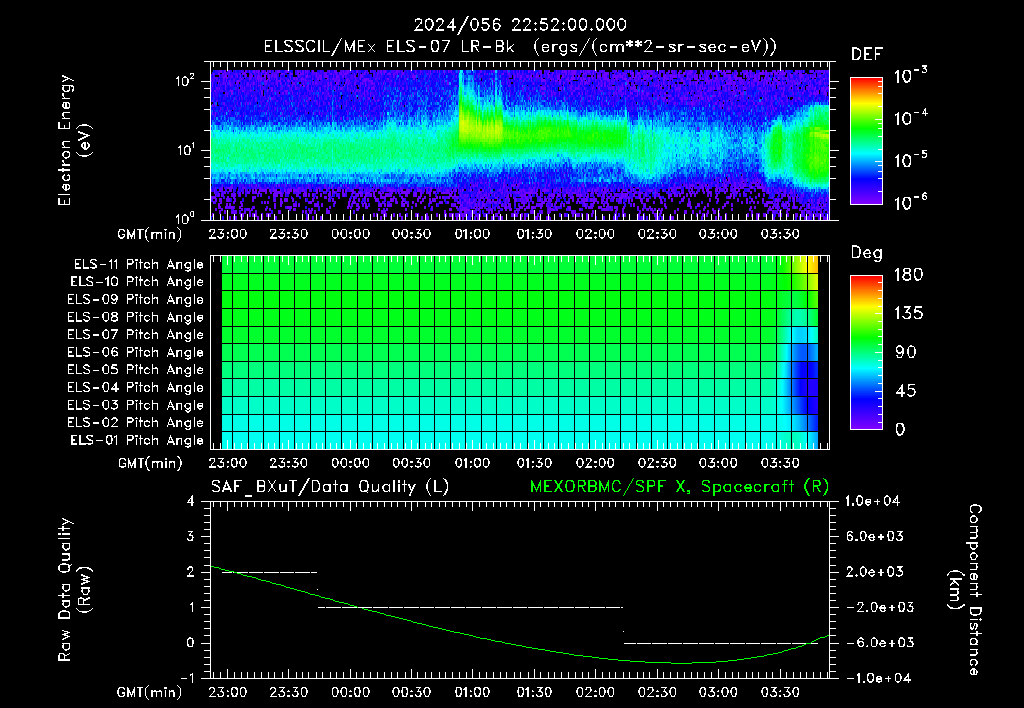Select the timestamp title 2024/056 22:52:00.000
Image resolution: width=1024 pixels, height=708 pixels.
pos(520,25)
